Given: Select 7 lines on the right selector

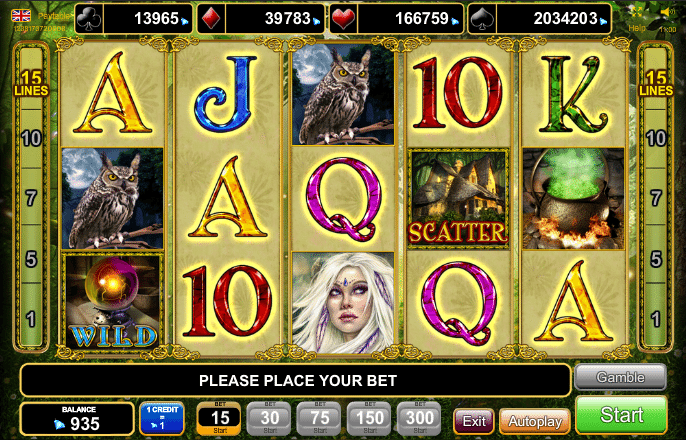Looking at the screenshot, I should click(x=655, y=198).
